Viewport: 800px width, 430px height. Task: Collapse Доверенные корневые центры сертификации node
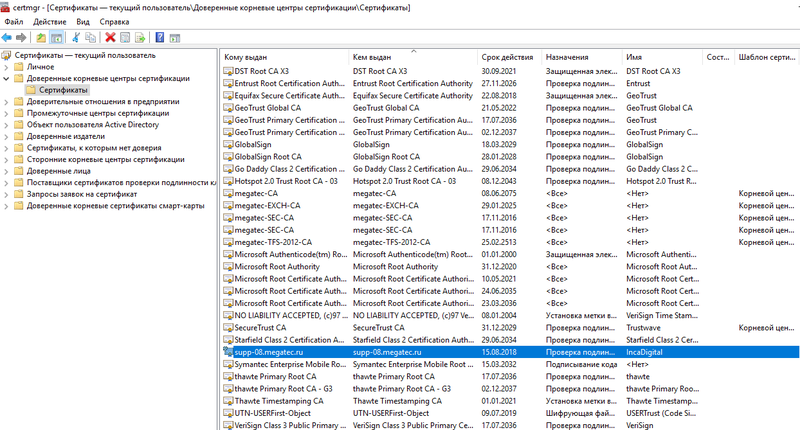(x=6, y=78)
